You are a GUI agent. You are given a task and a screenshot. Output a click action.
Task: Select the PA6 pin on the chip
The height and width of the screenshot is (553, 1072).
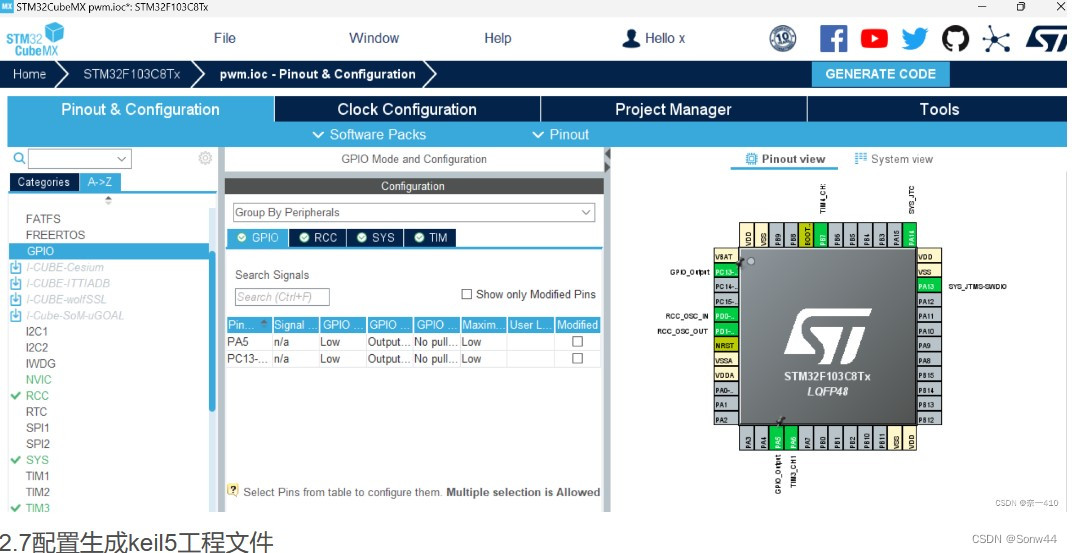(794, 437)
